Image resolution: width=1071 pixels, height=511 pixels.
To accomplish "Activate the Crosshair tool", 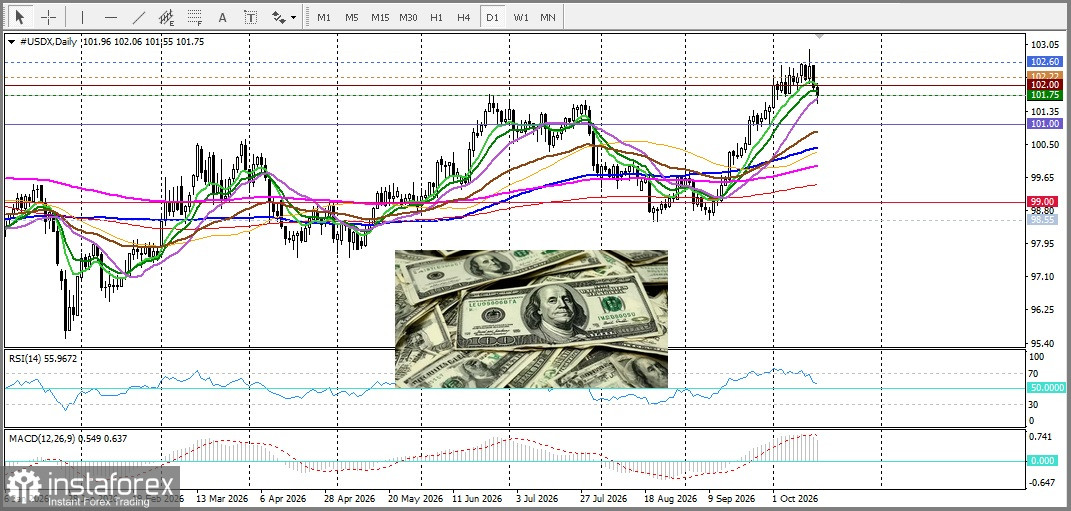I will pos(48,17).
